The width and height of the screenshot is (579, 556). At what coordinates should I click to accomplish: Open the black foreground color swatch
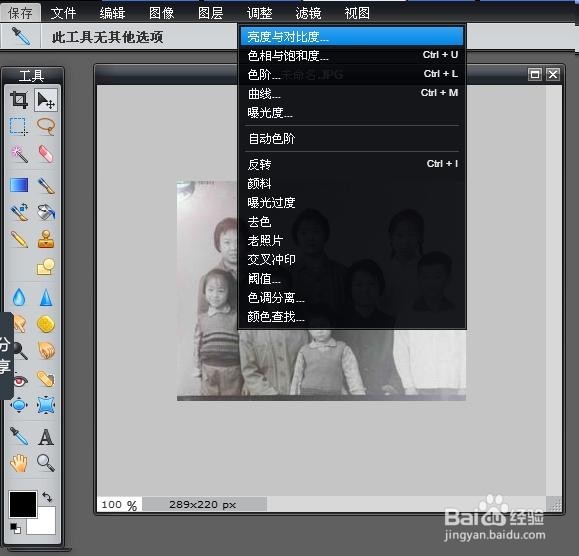tap(23, 504)
